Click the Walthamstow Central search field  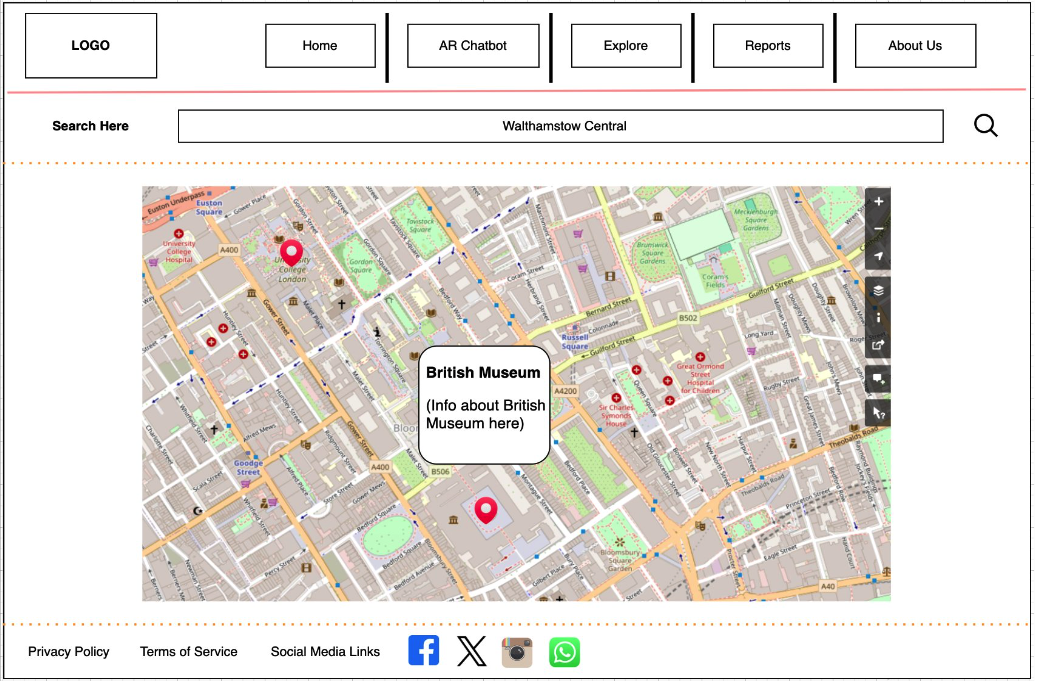click(x=560, y=126)
